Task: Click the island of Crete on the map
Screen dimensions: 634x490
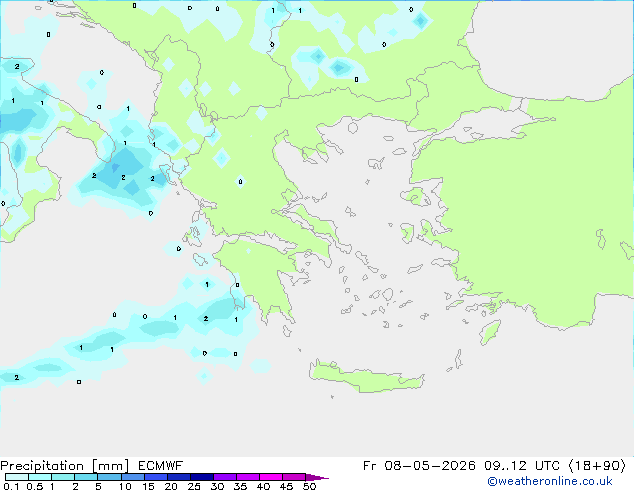Action: pos(366,378)
